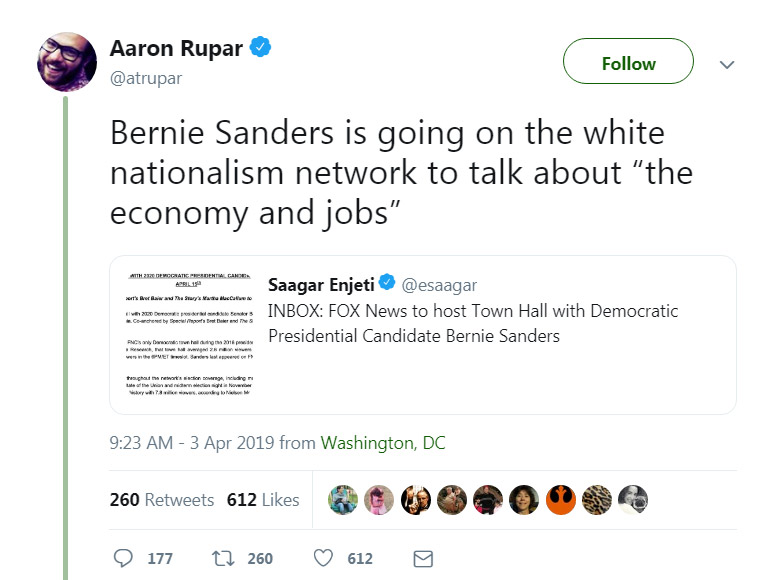Click the Aaron Rupar display name
This screenshot has width=770, height=580.
click(x=176, y=48)
